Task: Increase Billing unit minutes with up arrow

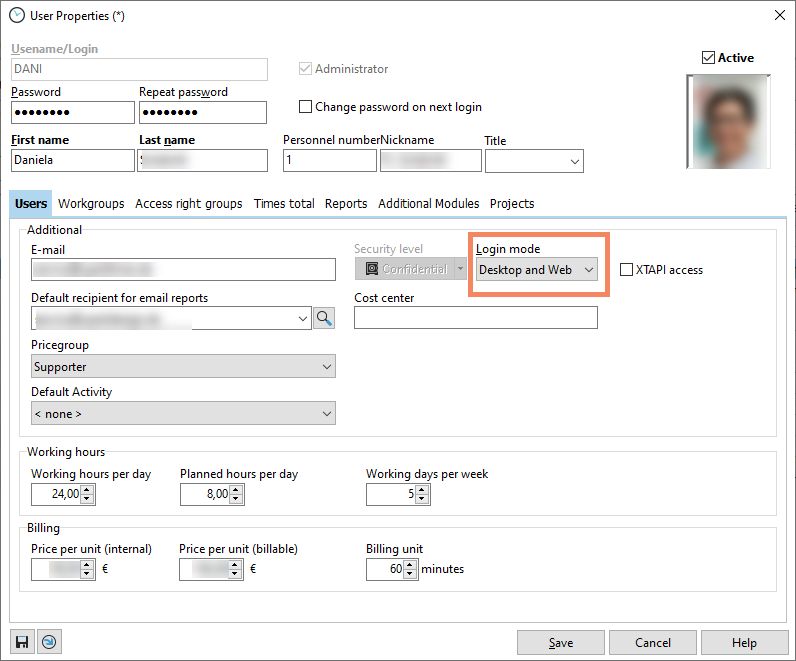Action: point(410,564)
